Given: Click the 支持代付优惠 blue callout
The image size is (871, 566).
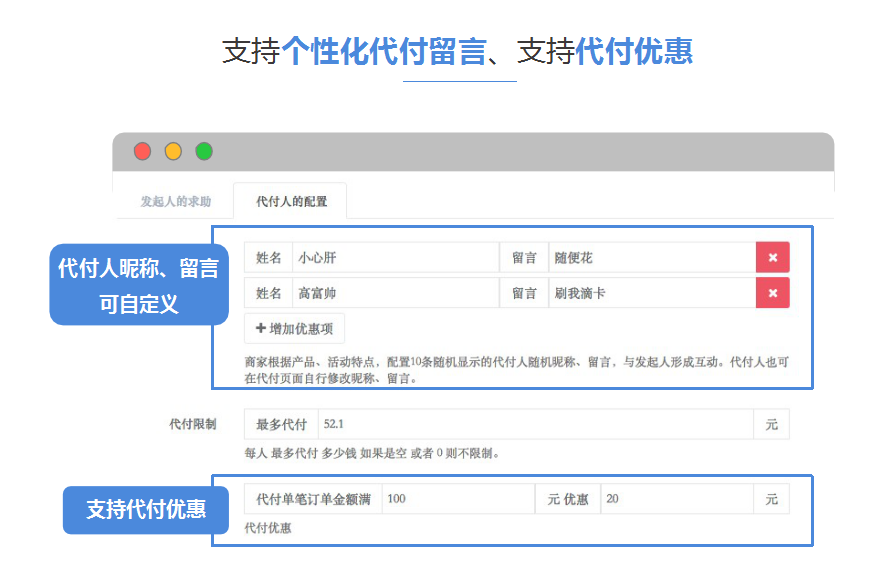Looking at the screenshot, I should tap(145, 509).
